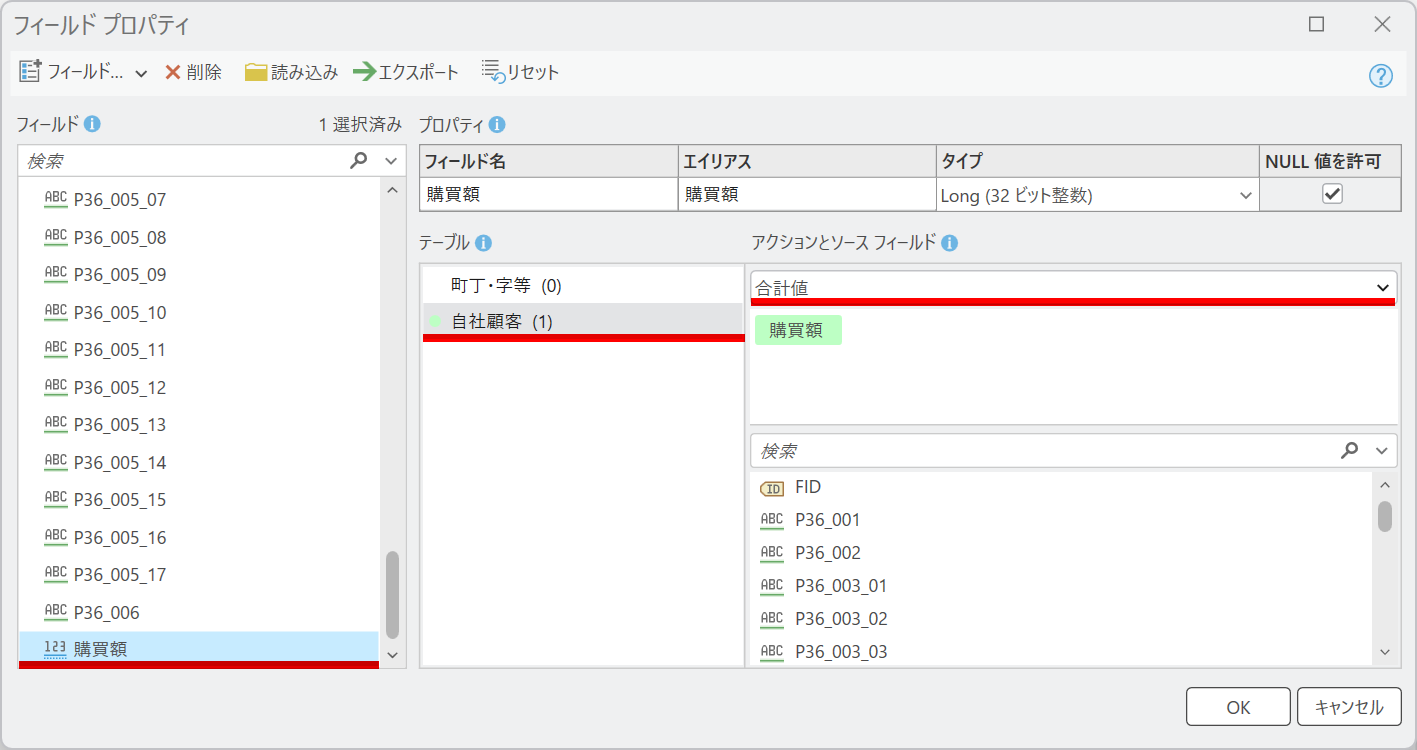This screenshot has height=750, width=1417.
Task: Click the info icon beside アクションとソース フィールド
Action: pos(949,243)
